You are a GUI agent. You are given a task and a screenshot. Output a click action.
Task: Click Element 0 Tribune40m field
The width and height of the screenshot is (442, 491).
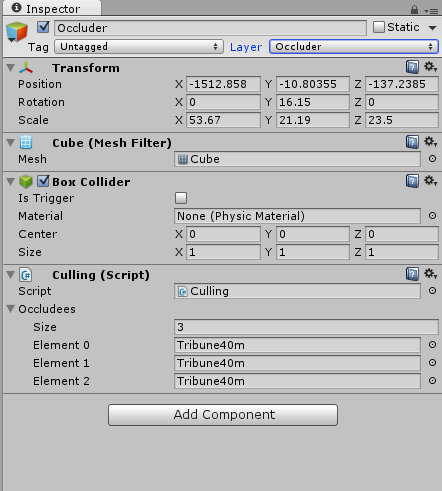(297, 345)
